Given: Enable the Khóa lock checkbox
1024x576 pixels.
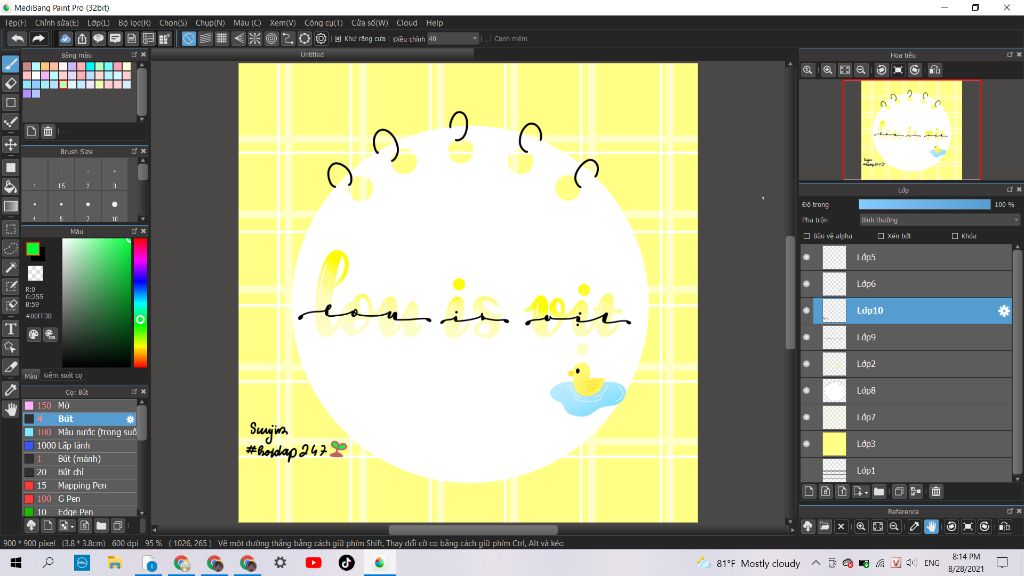Looking at the screenshot, I should [x=955, y=236].
